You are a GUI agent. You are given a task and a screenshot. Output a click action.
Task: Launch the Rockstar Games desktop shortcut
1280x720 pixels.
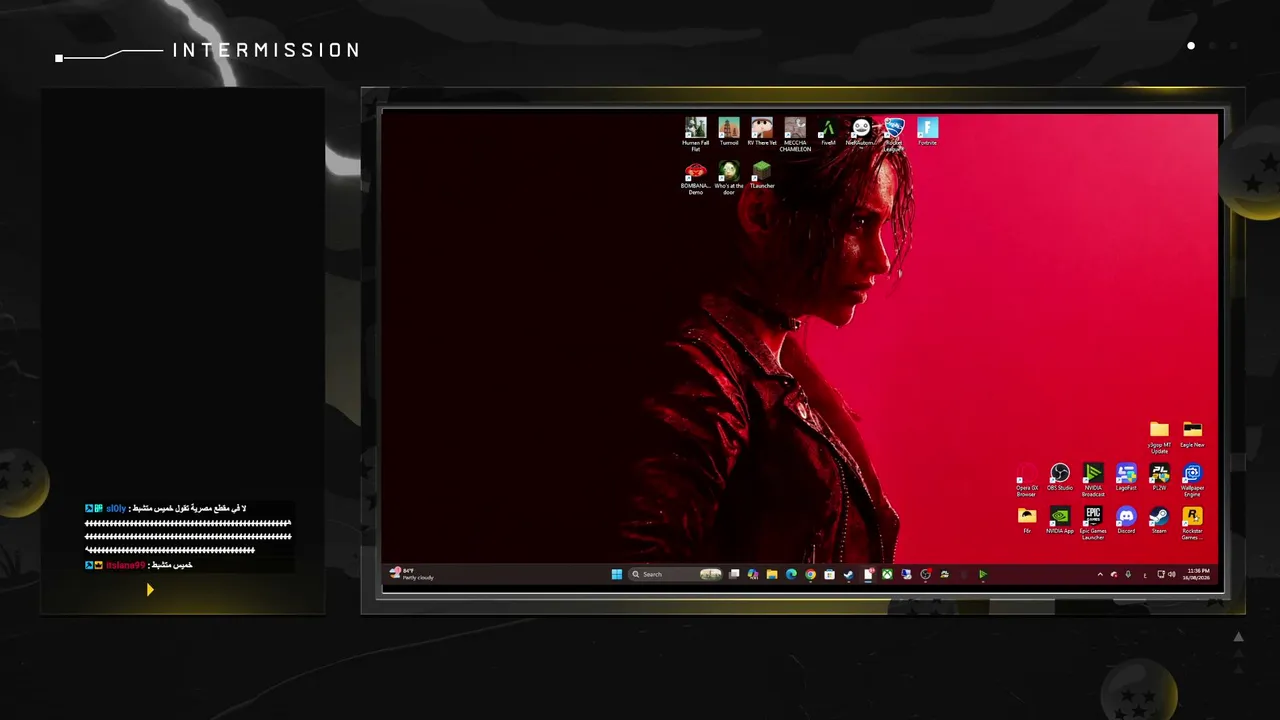coord(1192,523)
